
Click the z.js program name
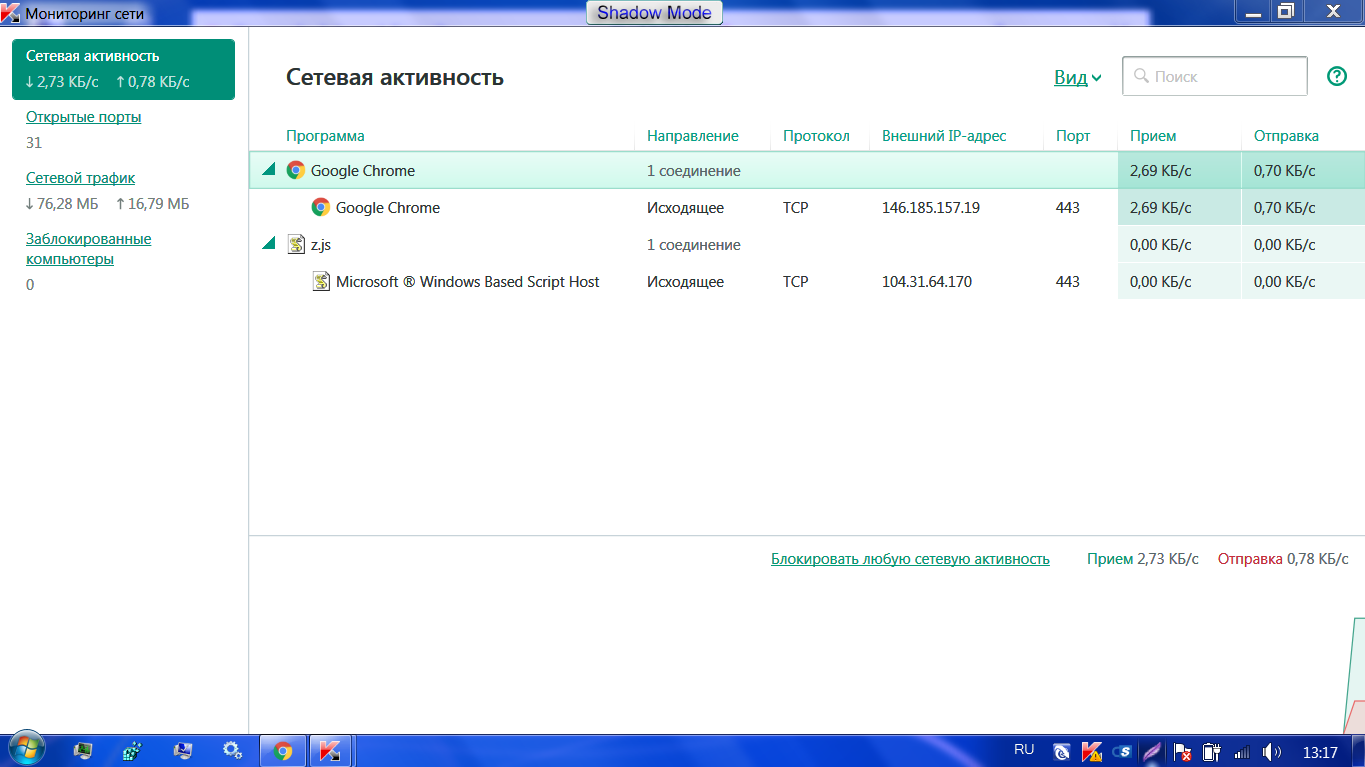321,245
